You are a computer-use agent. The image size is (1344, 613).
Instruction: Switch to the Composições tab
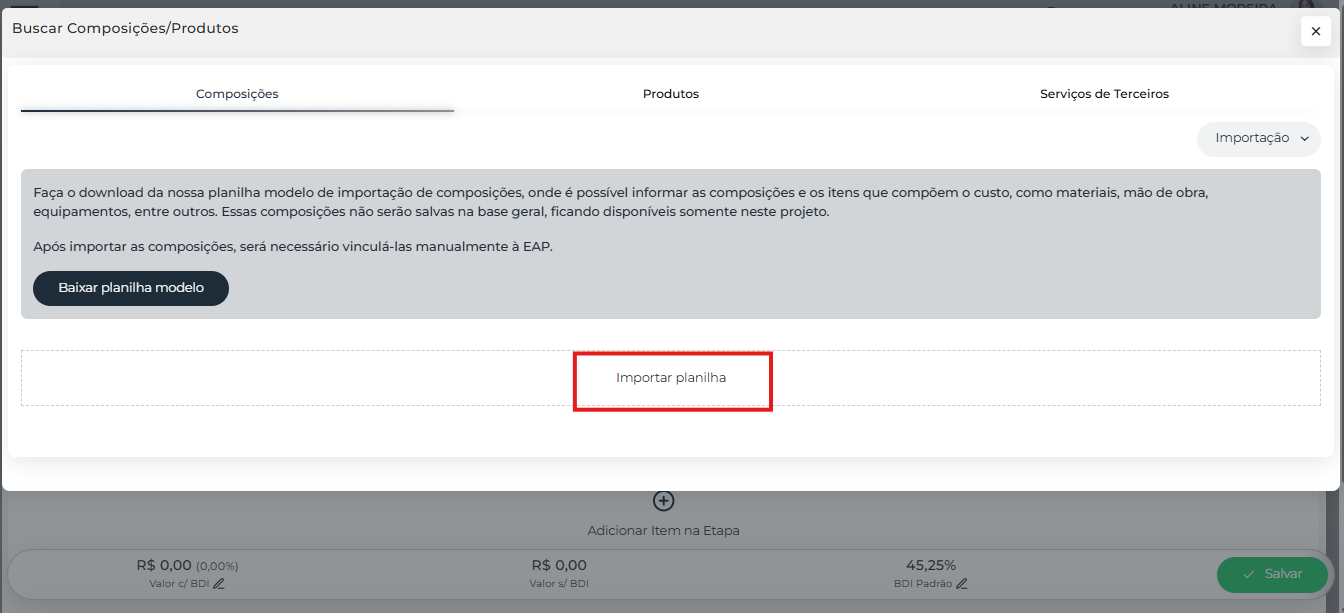click(x=237, y=94)
